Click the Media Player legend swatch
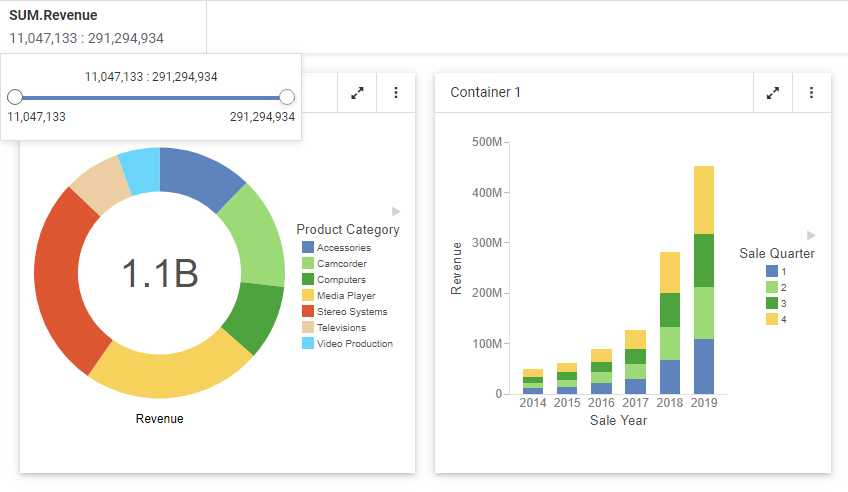 click(x=308, y=296)
